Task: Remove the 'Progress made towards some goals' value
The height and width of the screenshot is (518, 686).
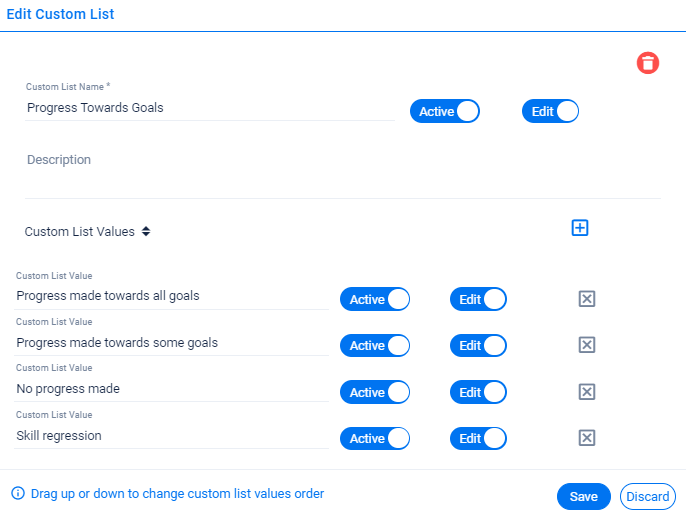Action: tap(587, 345)
